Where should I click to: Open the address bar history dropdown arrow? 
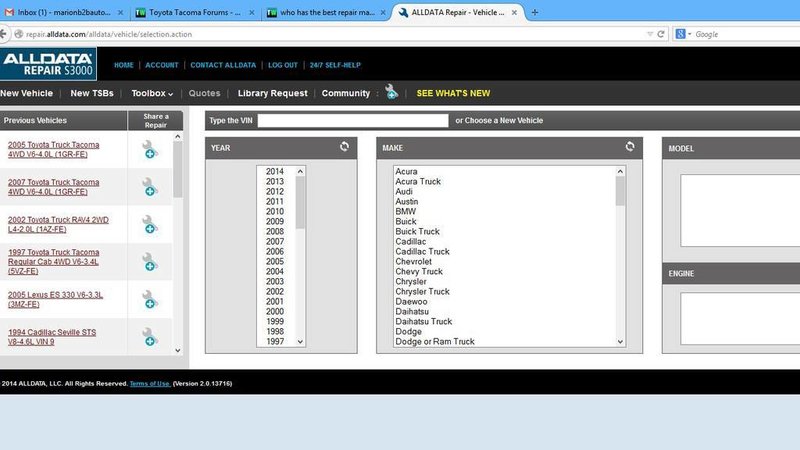(649, 34)
